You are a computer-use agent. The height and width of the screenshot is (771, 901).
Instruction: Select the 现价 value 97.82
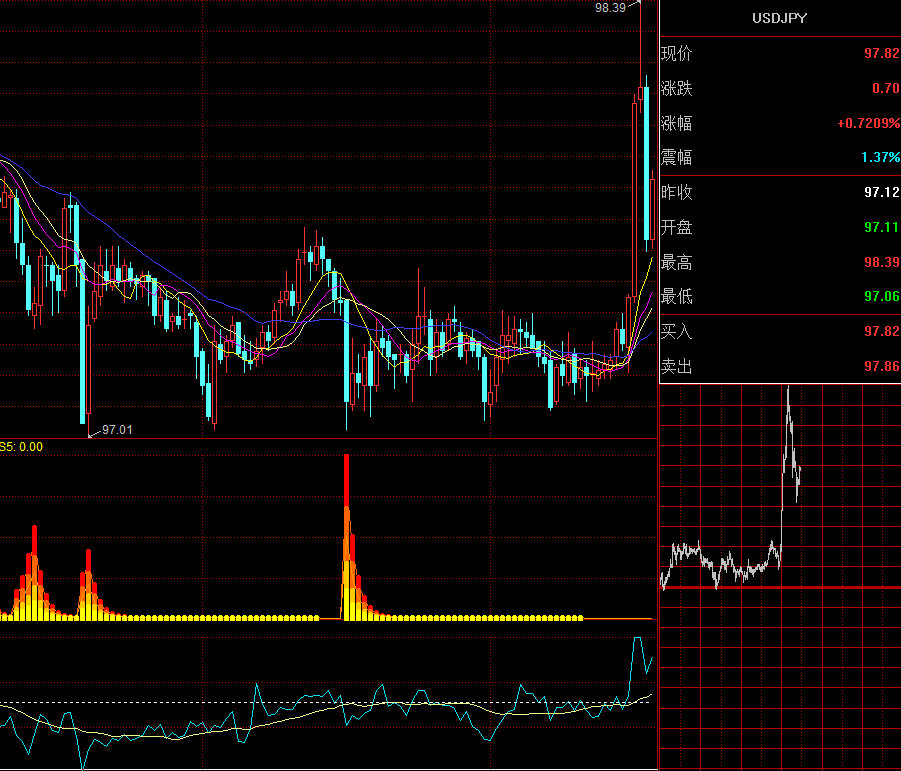tap(881, 53)
